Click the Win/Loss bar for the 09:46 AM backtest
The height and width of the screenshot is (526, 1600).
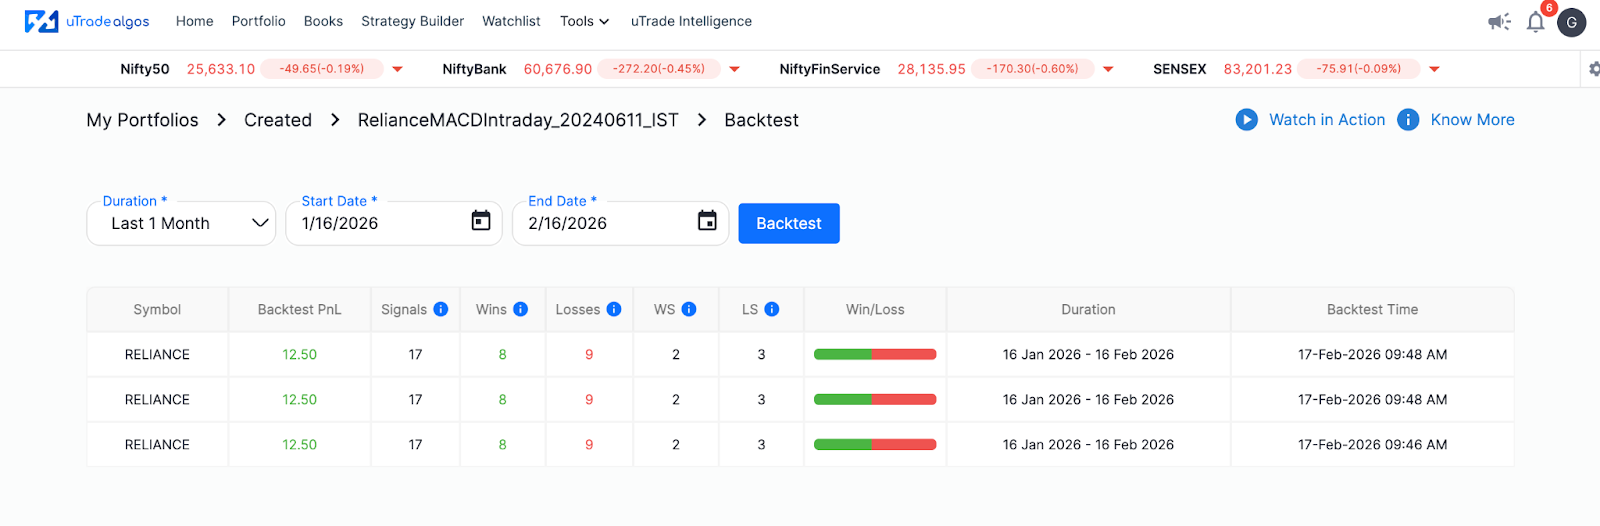coord(875,444)
